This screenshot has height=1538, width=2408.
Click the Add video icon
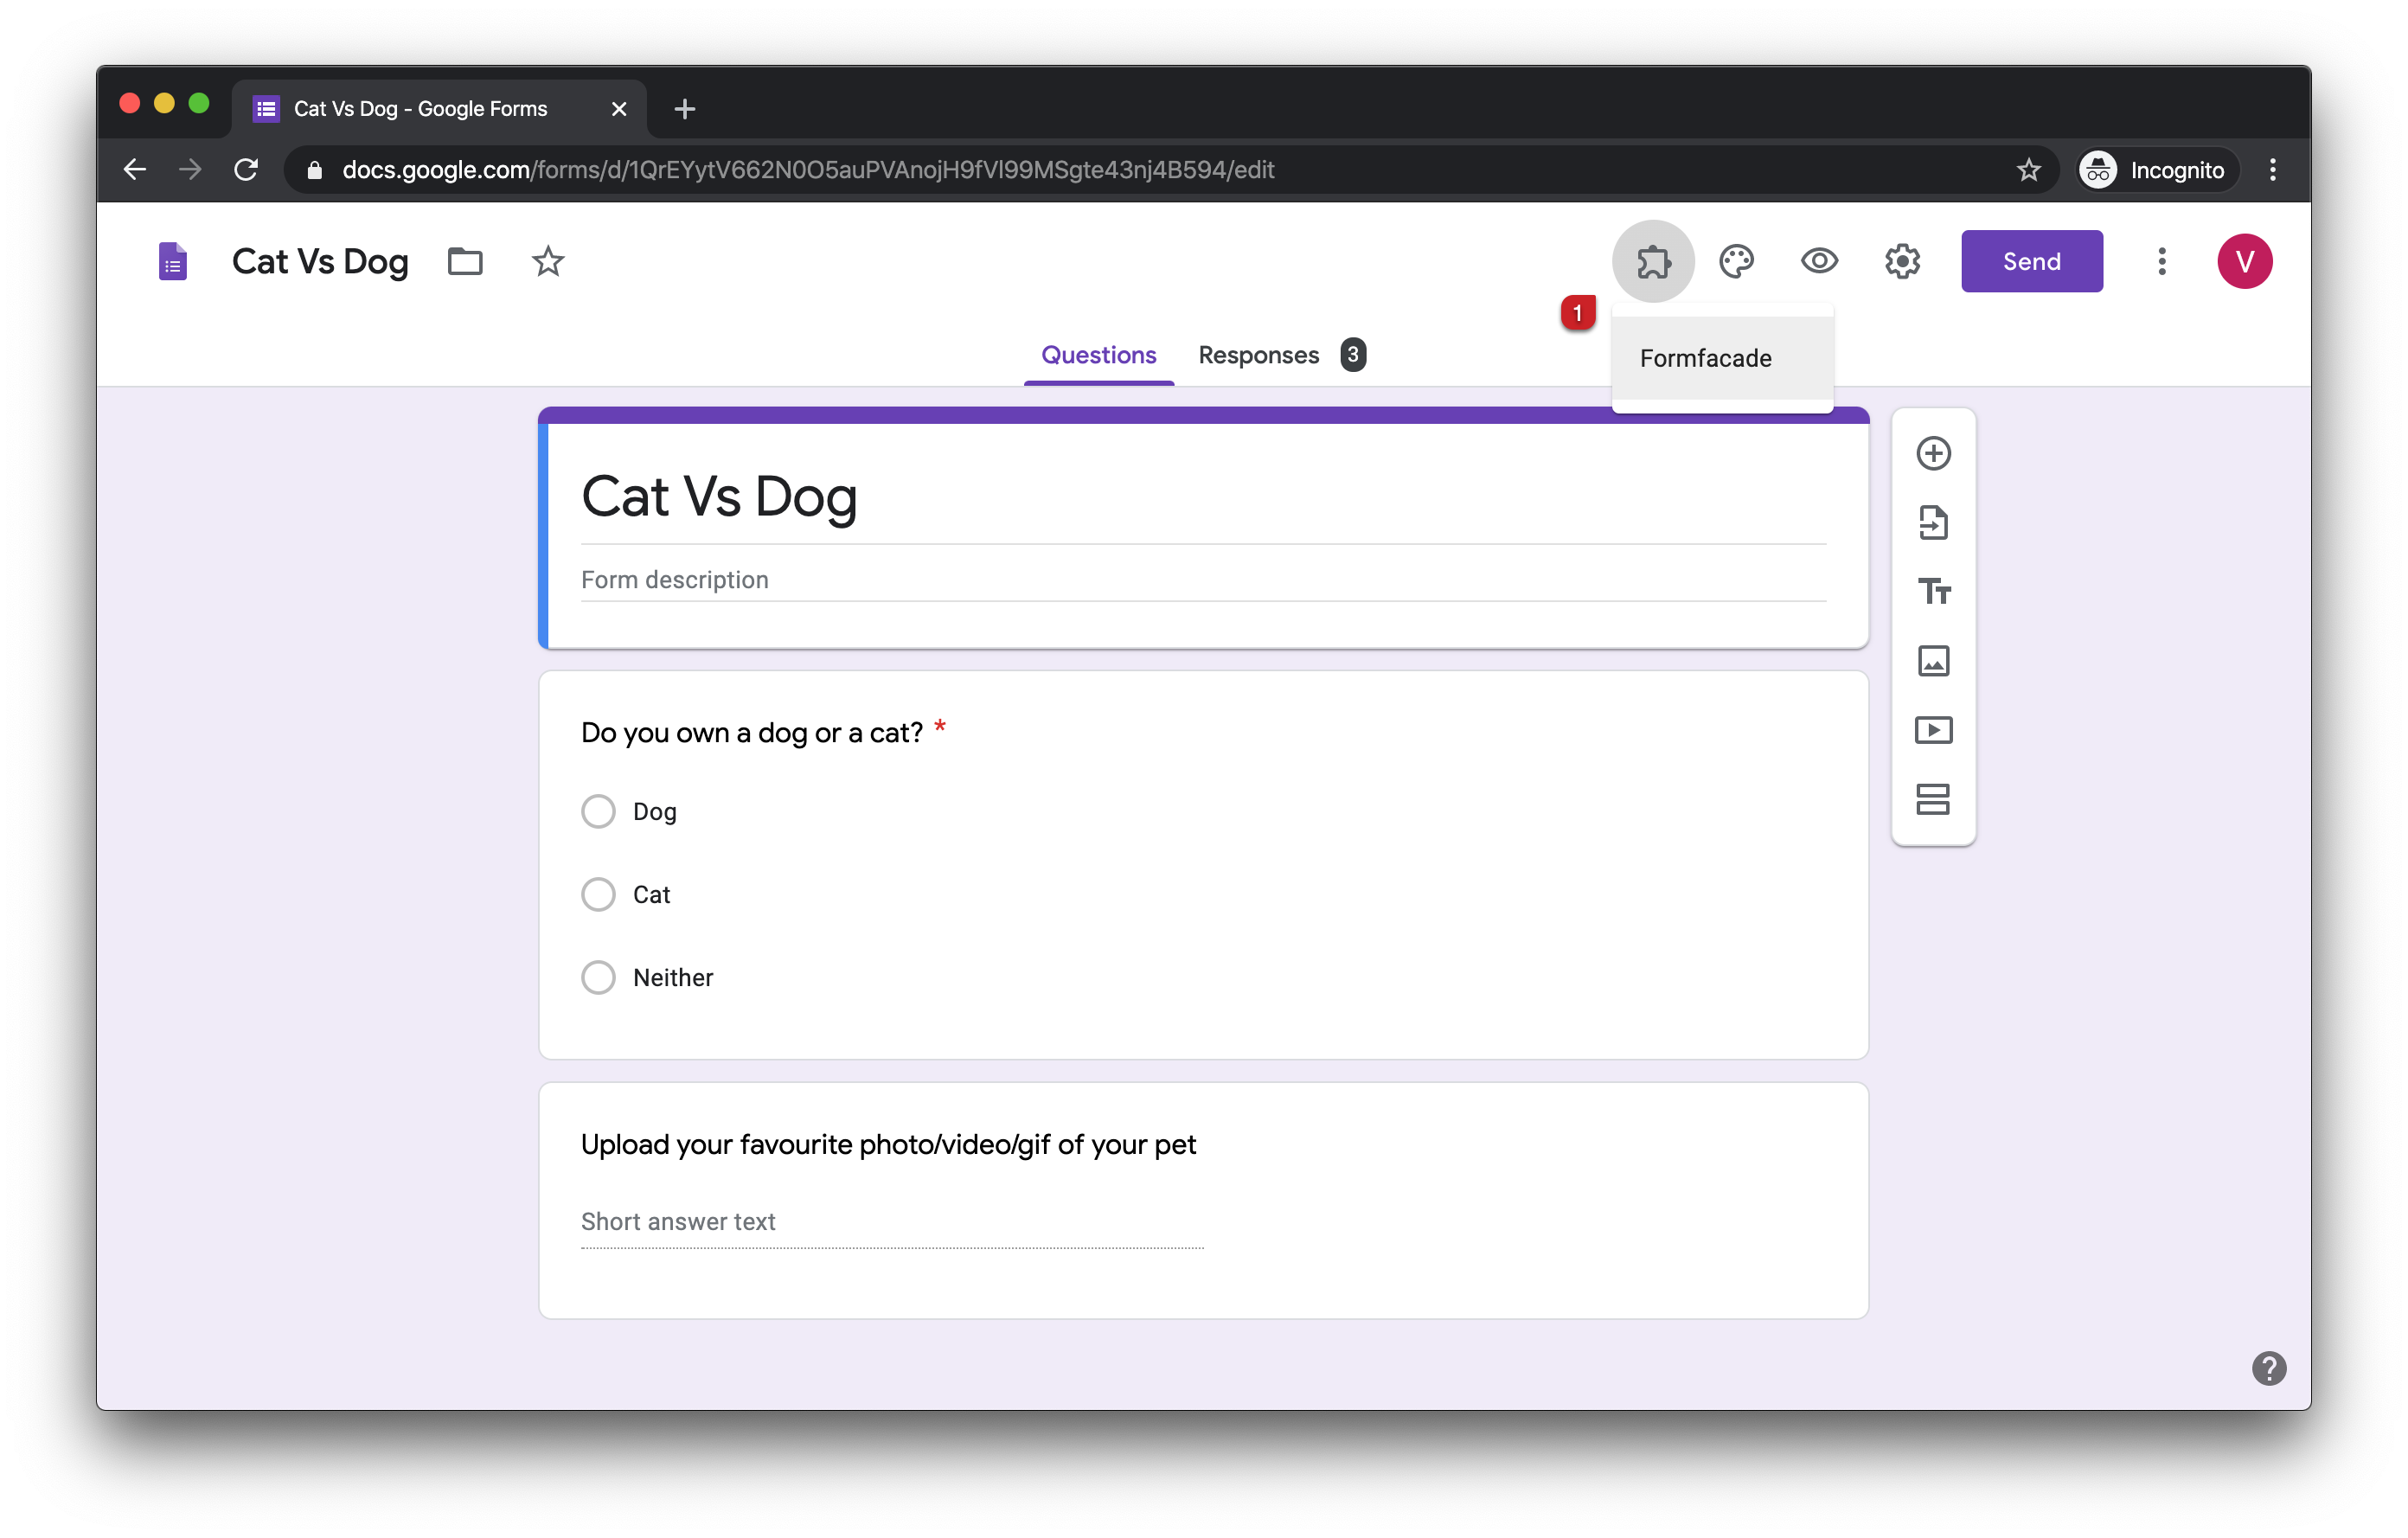[1933, 730]
